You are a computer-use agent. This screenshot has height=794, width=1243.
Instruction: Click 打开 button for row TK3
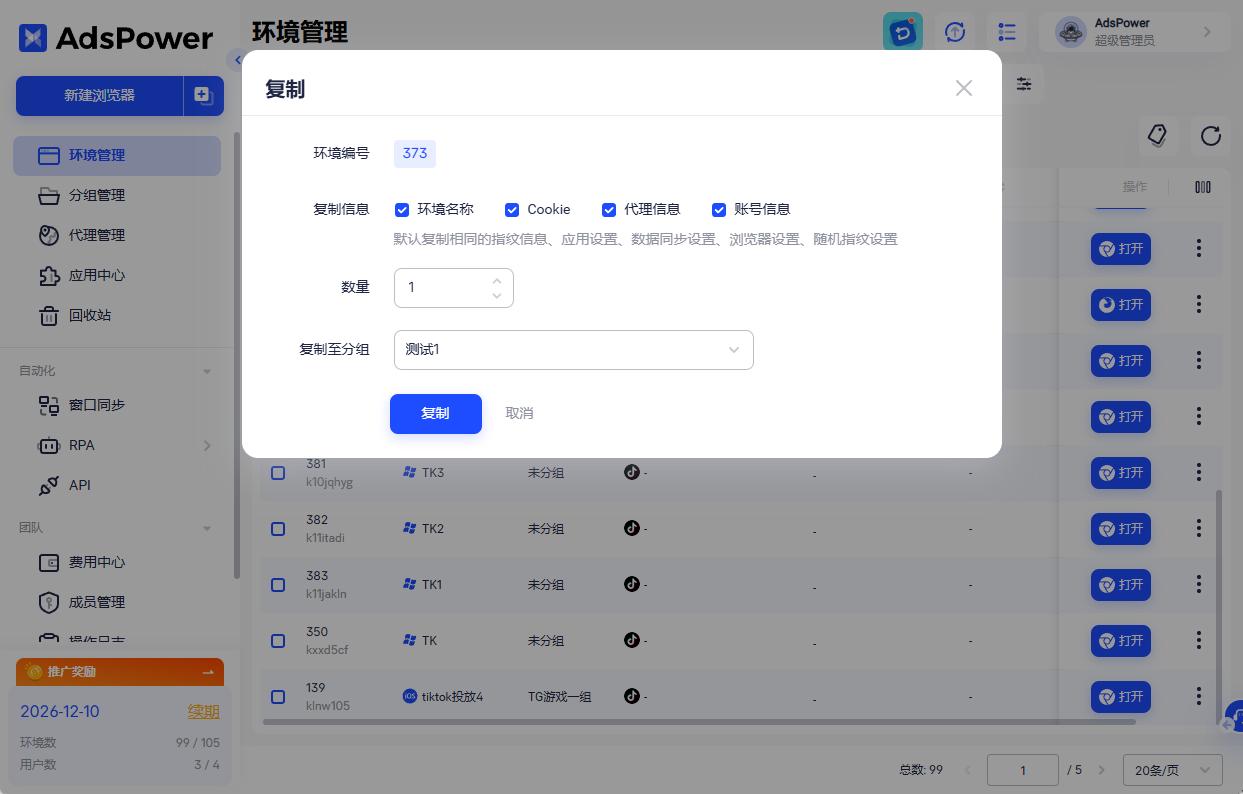[1121, 472]
